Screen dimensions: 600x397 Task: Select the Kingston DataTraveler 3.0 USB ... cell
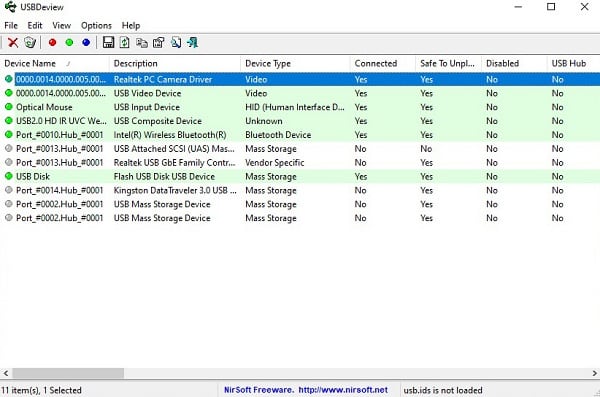(175, 190)
